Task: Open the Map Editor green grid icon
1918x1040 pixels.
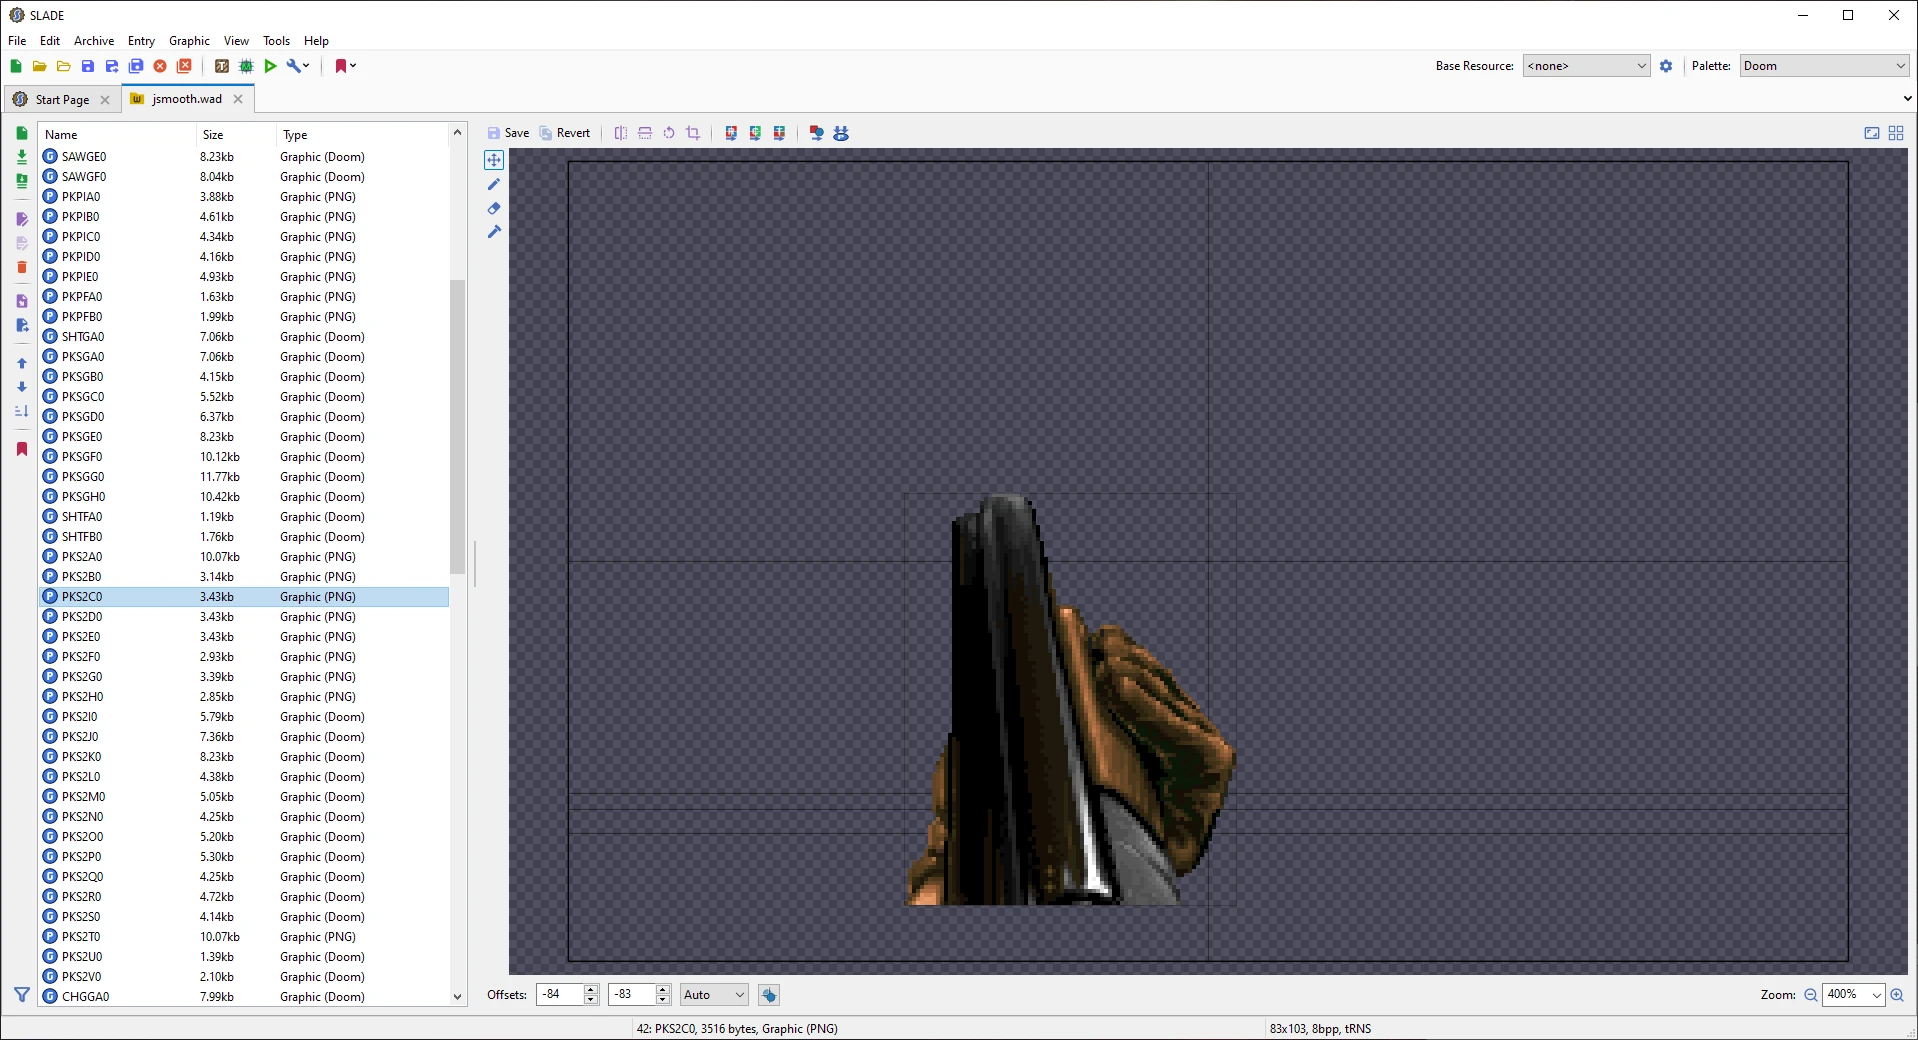Action: coord(246,66)
